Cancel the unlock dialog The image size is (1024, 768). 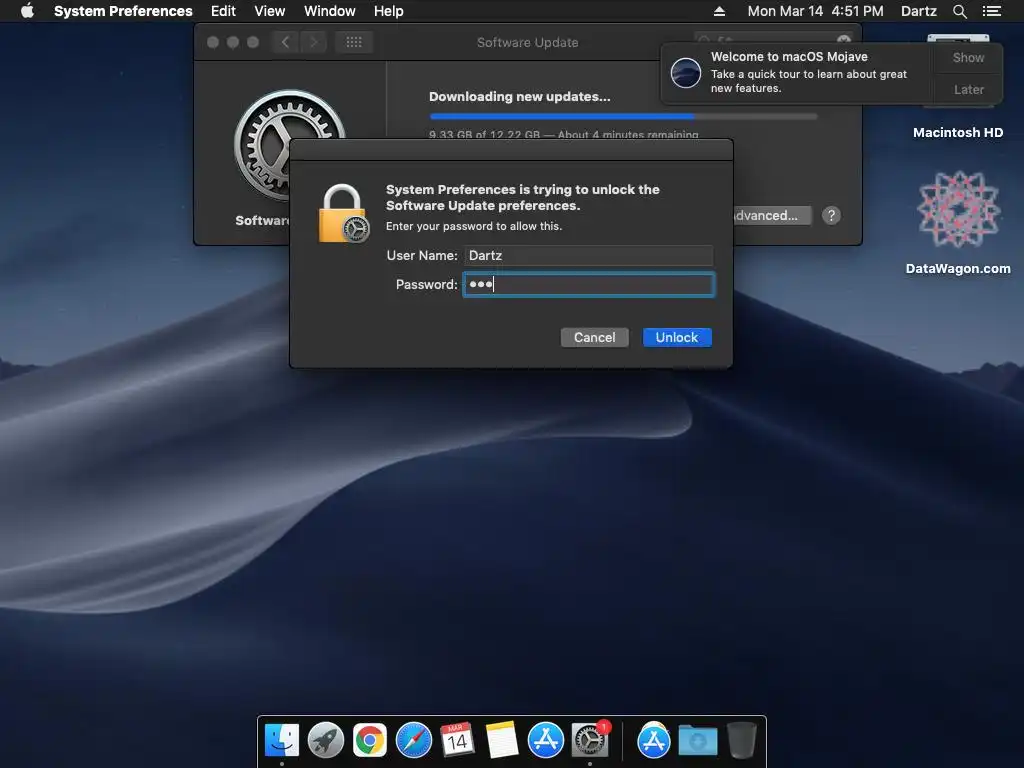click(594, 338)
